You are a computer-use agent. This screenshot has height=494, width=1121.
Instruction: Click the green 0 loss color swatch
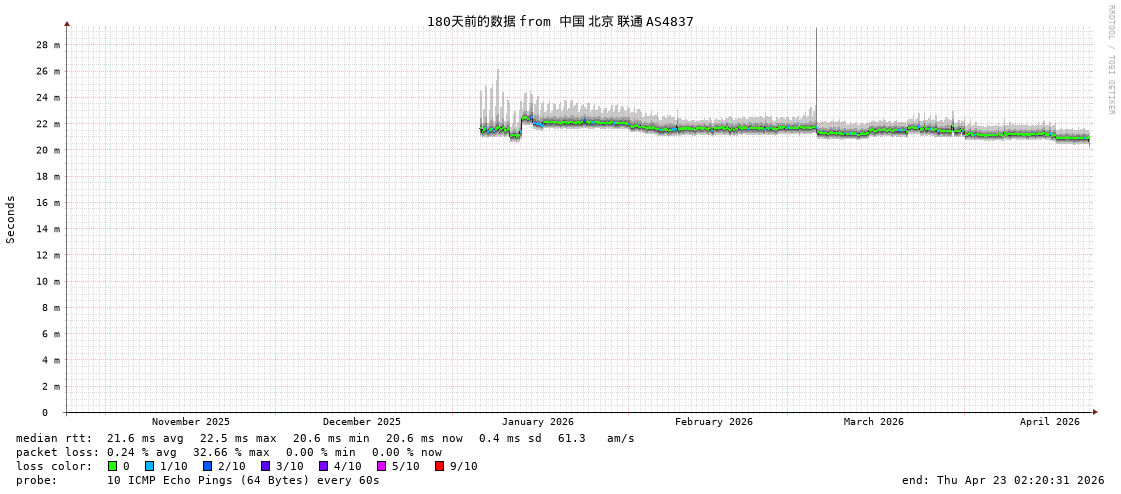coord(113,466)
